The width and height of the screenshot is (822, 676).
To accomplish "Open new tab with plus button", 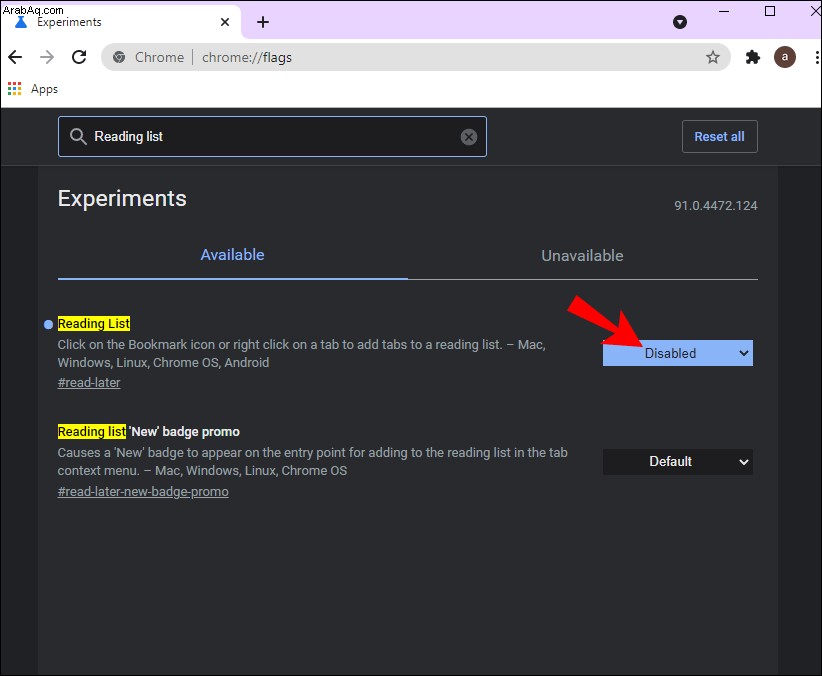I will tap(263, 22).
